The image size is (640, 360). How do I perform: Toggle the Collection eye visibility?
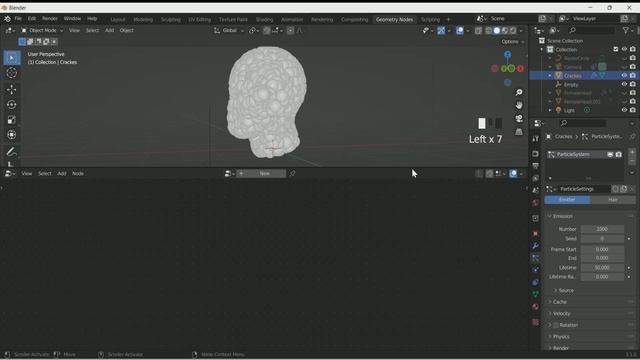click(x=624, y=49)
